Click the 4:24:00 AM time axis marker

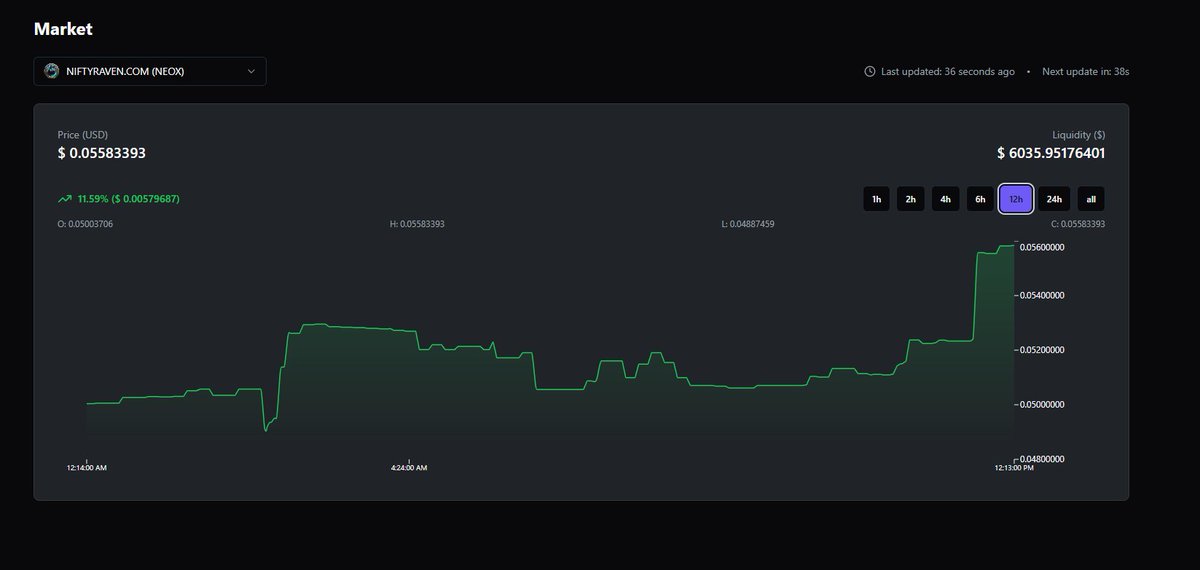pos(408,467)
